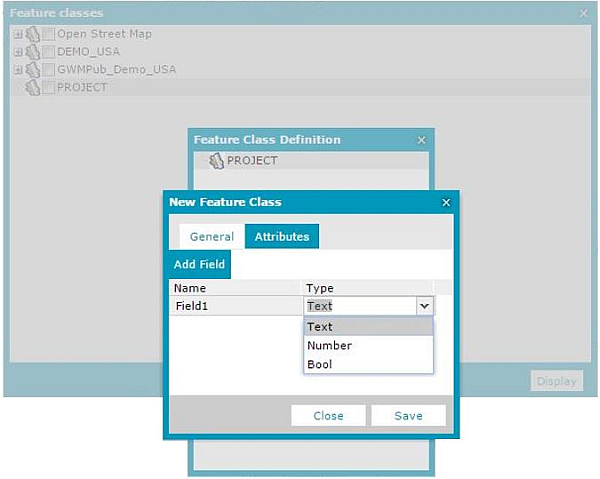Select the Open Street Map label
600x479 pixels.
(x=104, y=34)
